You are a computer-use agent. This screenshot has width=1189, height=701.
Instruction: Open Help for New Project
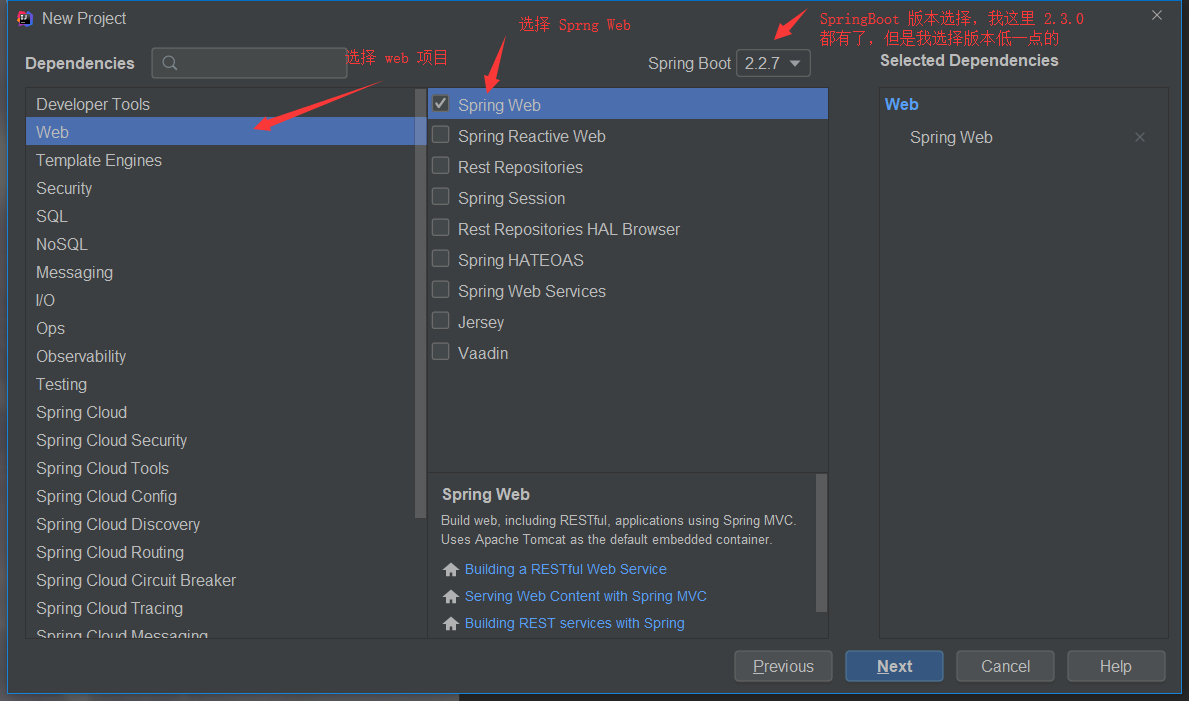point(1115,666)
